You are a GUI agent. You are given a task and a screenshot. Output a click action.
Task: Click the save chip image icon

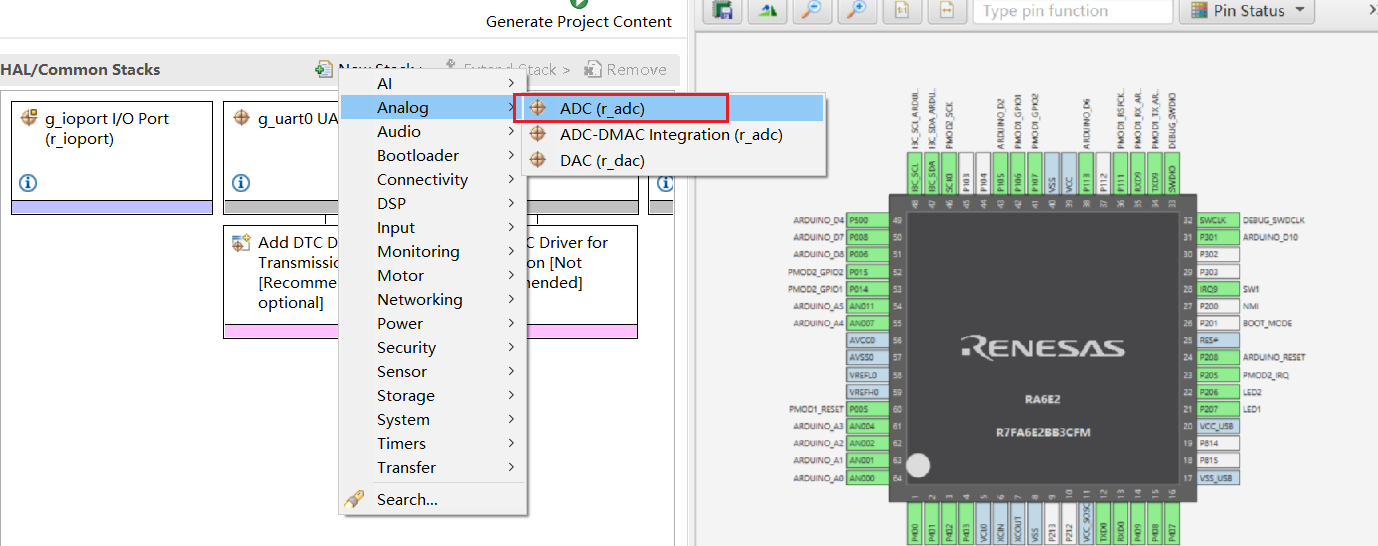[x=722, y=11]
